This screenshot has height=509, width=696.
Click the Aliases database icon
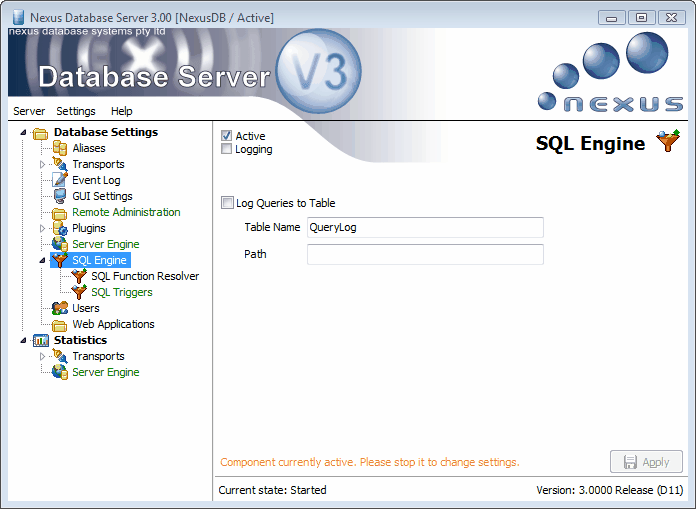click(60, 148)
